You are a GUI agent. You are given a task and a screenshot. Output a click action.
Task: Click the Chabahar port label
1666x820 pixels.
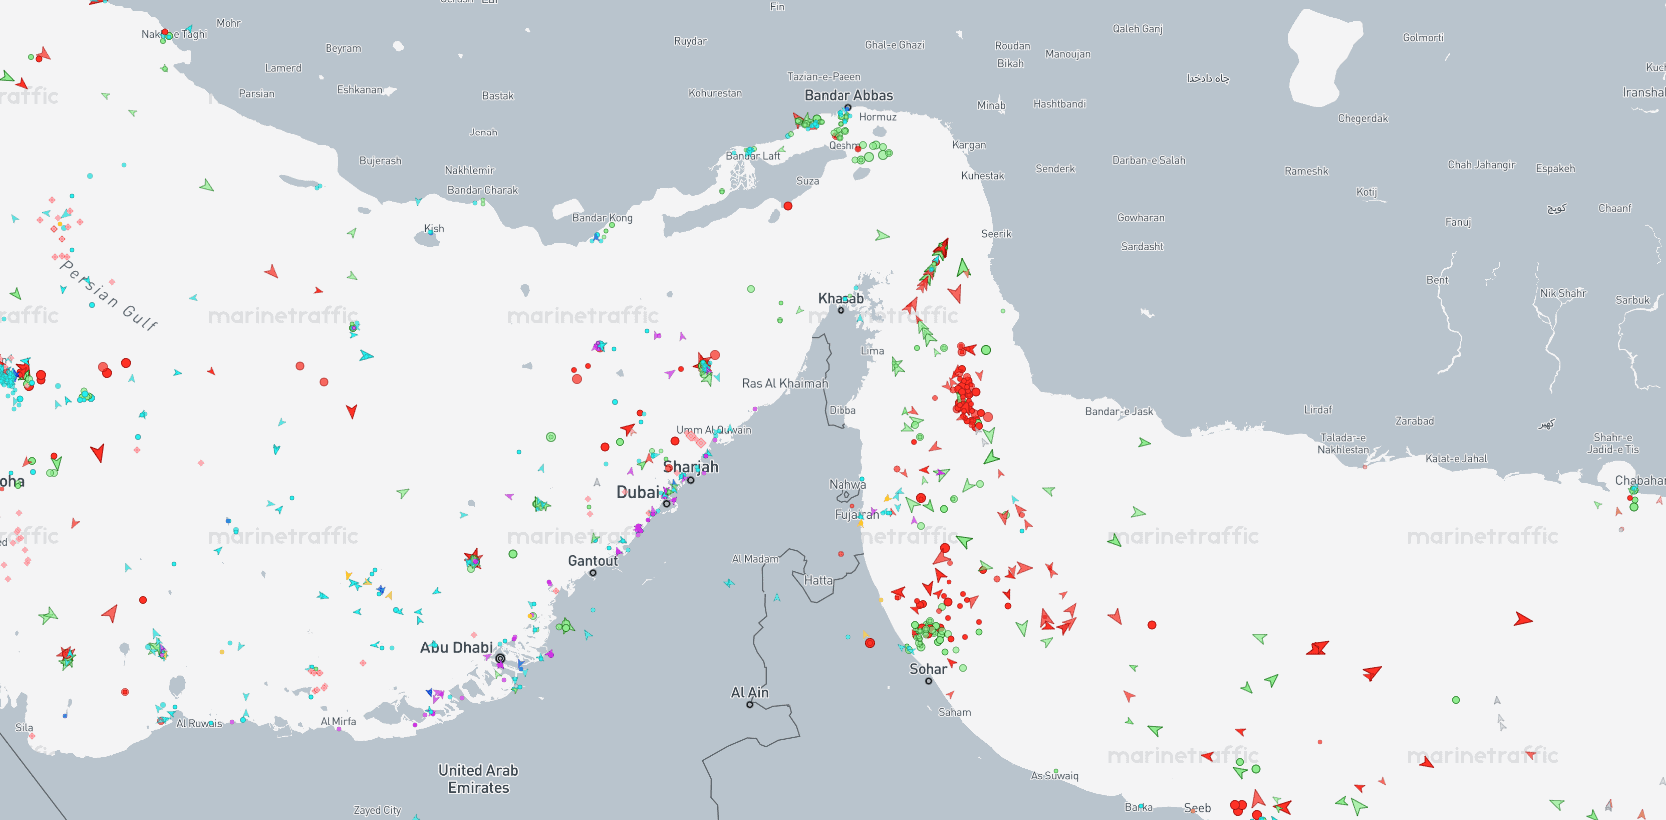click(x=1640, y=481)
